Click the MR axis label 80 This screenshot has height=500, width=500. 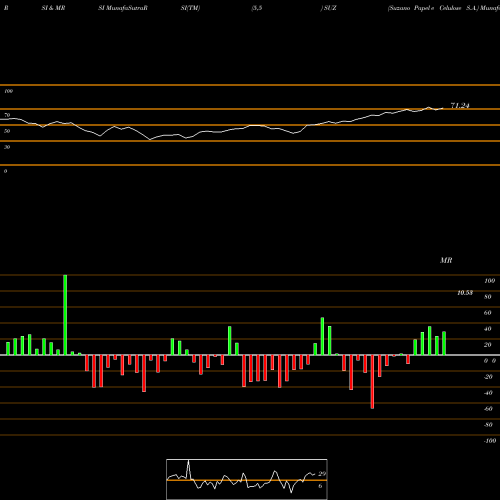click(488, 297)
